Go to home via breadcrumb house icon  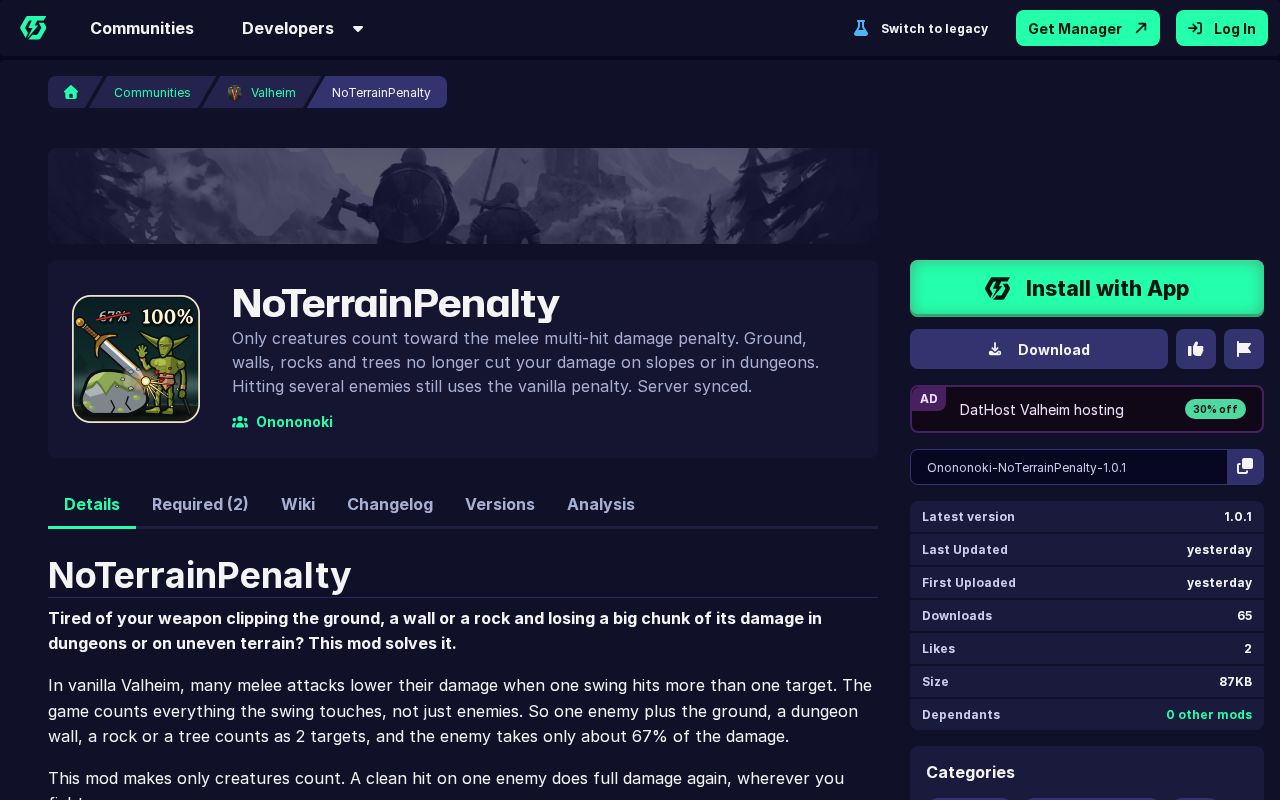pyautogui.click(x=71, y=92)
